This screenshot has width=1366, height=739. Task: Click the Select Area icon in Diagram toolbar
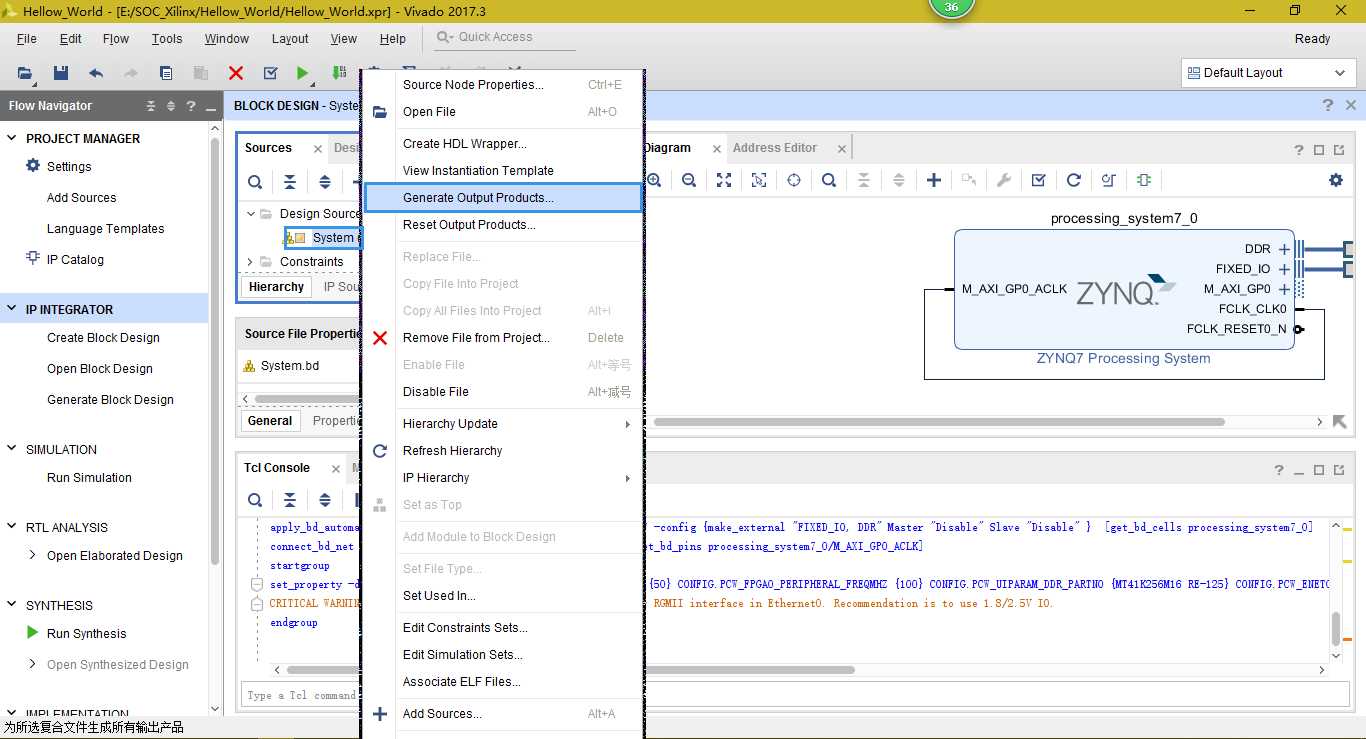[x=759, y=180]
